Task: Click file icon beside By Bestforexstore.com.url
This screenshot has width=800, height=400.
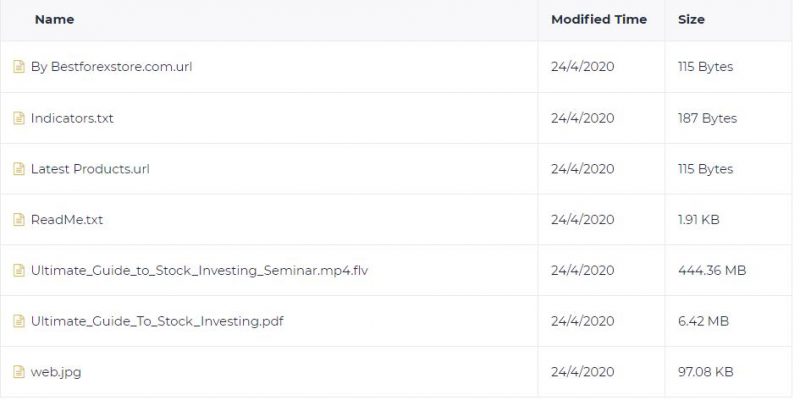Action: click(x=19, y=67)
